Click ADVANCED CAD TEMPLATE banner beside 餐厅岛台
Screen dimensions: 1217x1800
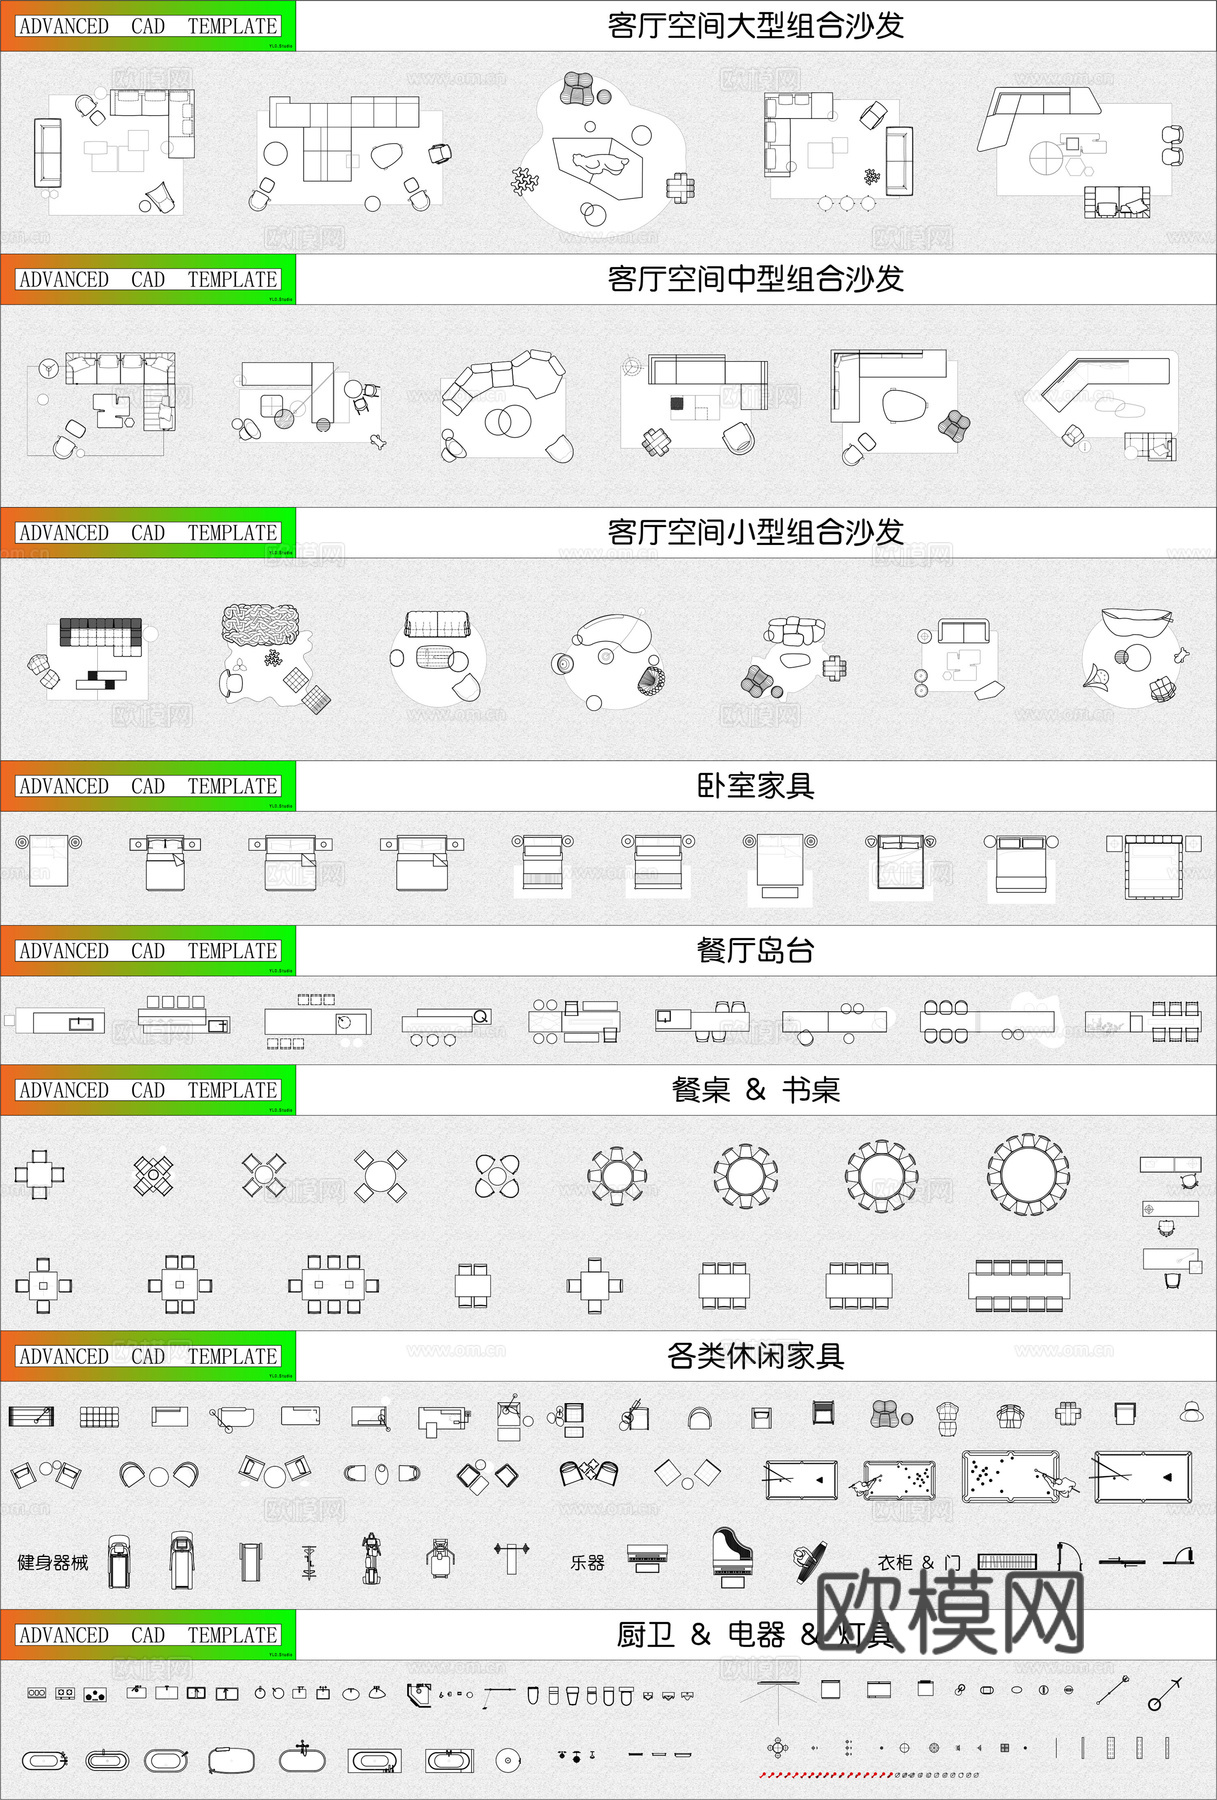coord(148,950)
